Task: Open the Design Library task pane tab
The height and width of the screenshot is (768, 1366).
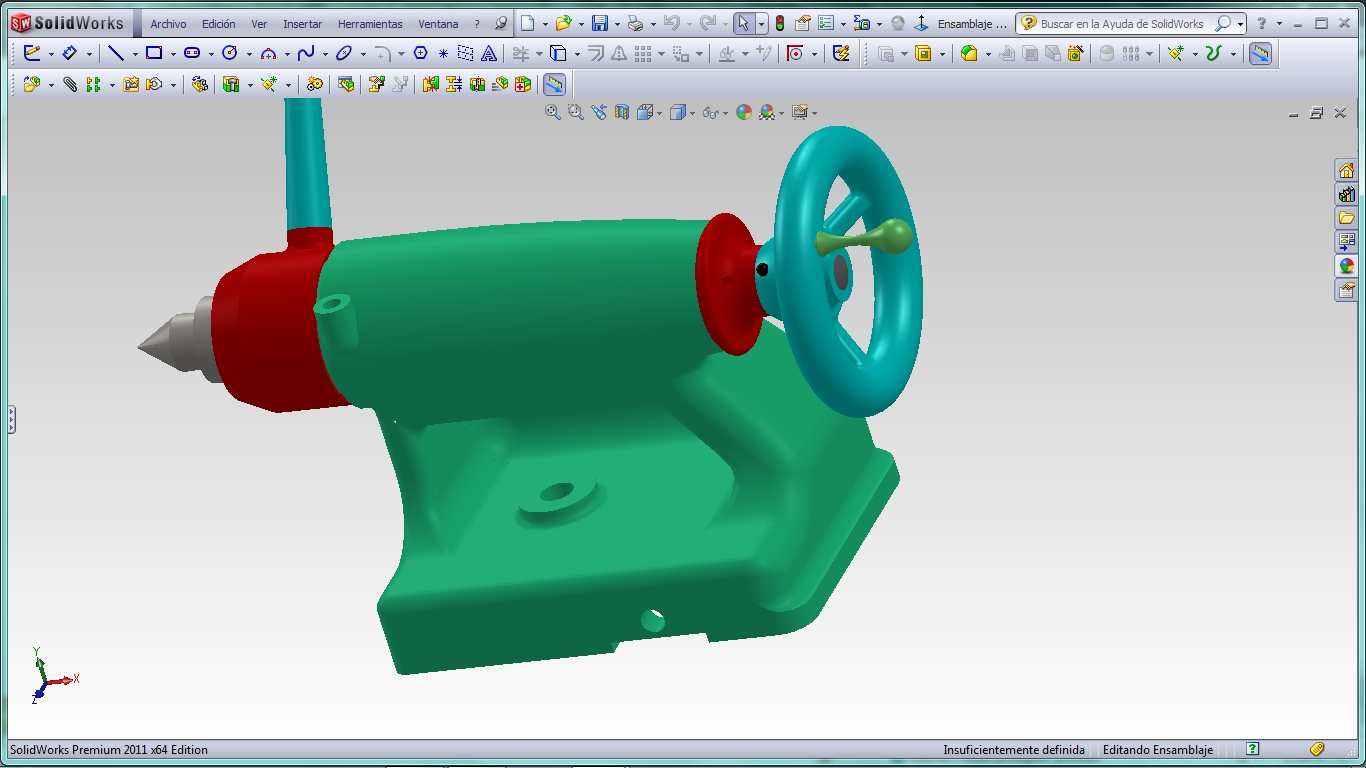Action: coord(1347,194)
